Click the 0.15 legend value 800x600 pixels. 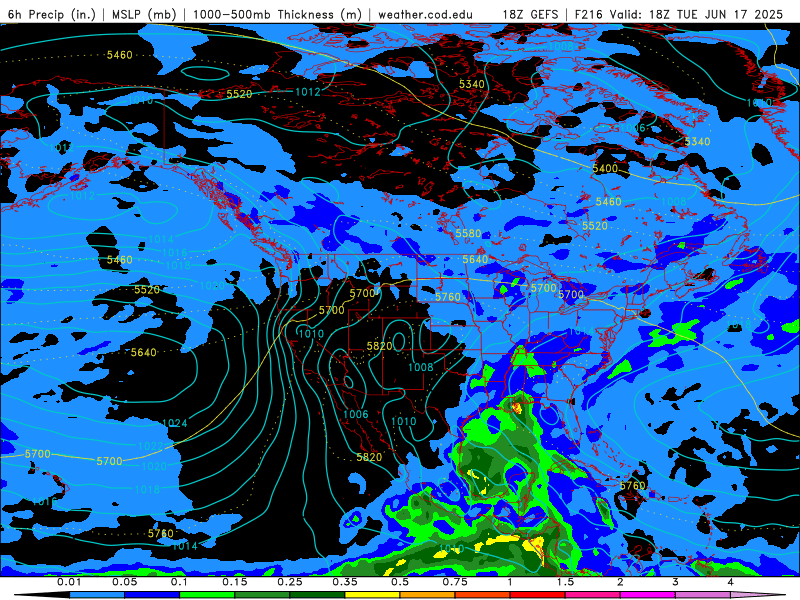coord(235,582)
